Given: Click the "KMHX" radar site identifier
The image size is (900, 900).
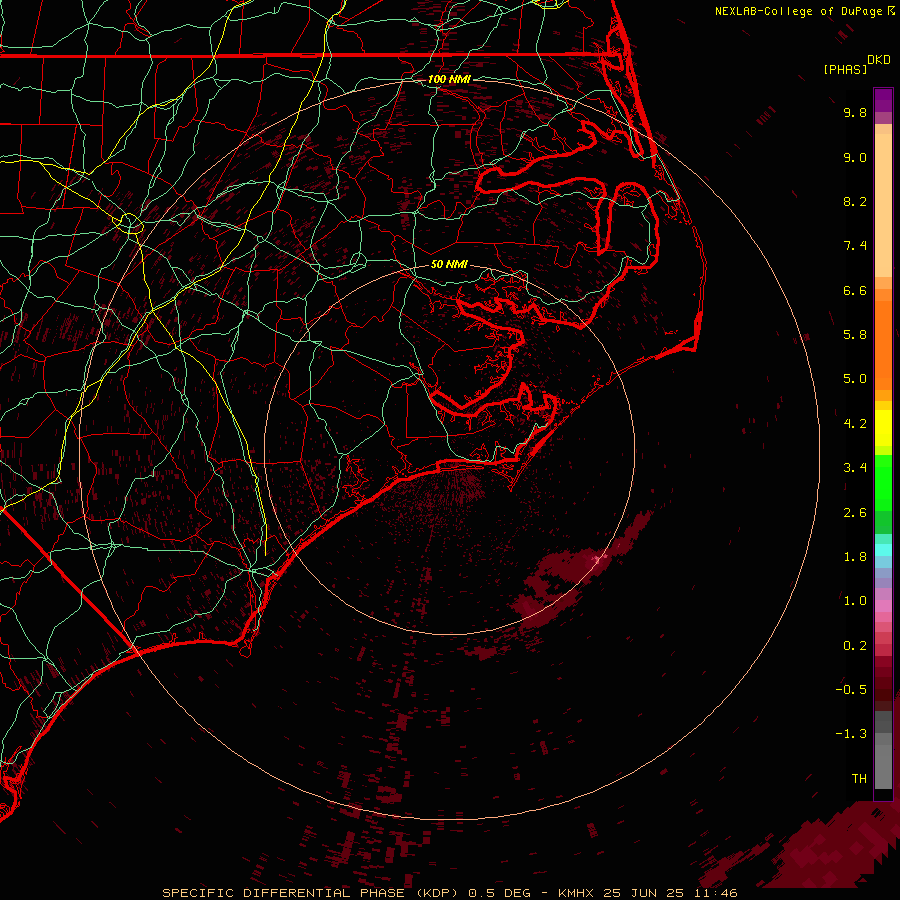Looking at the screenshot, I should pyautogui.click(x=577, y=893).
